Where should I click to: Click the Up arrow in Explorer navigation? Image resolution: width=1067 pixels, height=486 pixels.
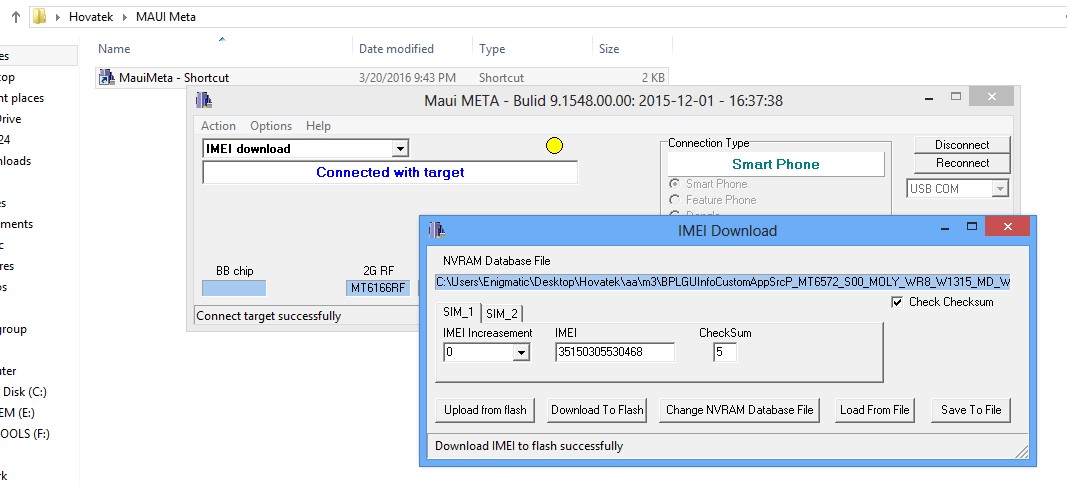click(16, 17)
